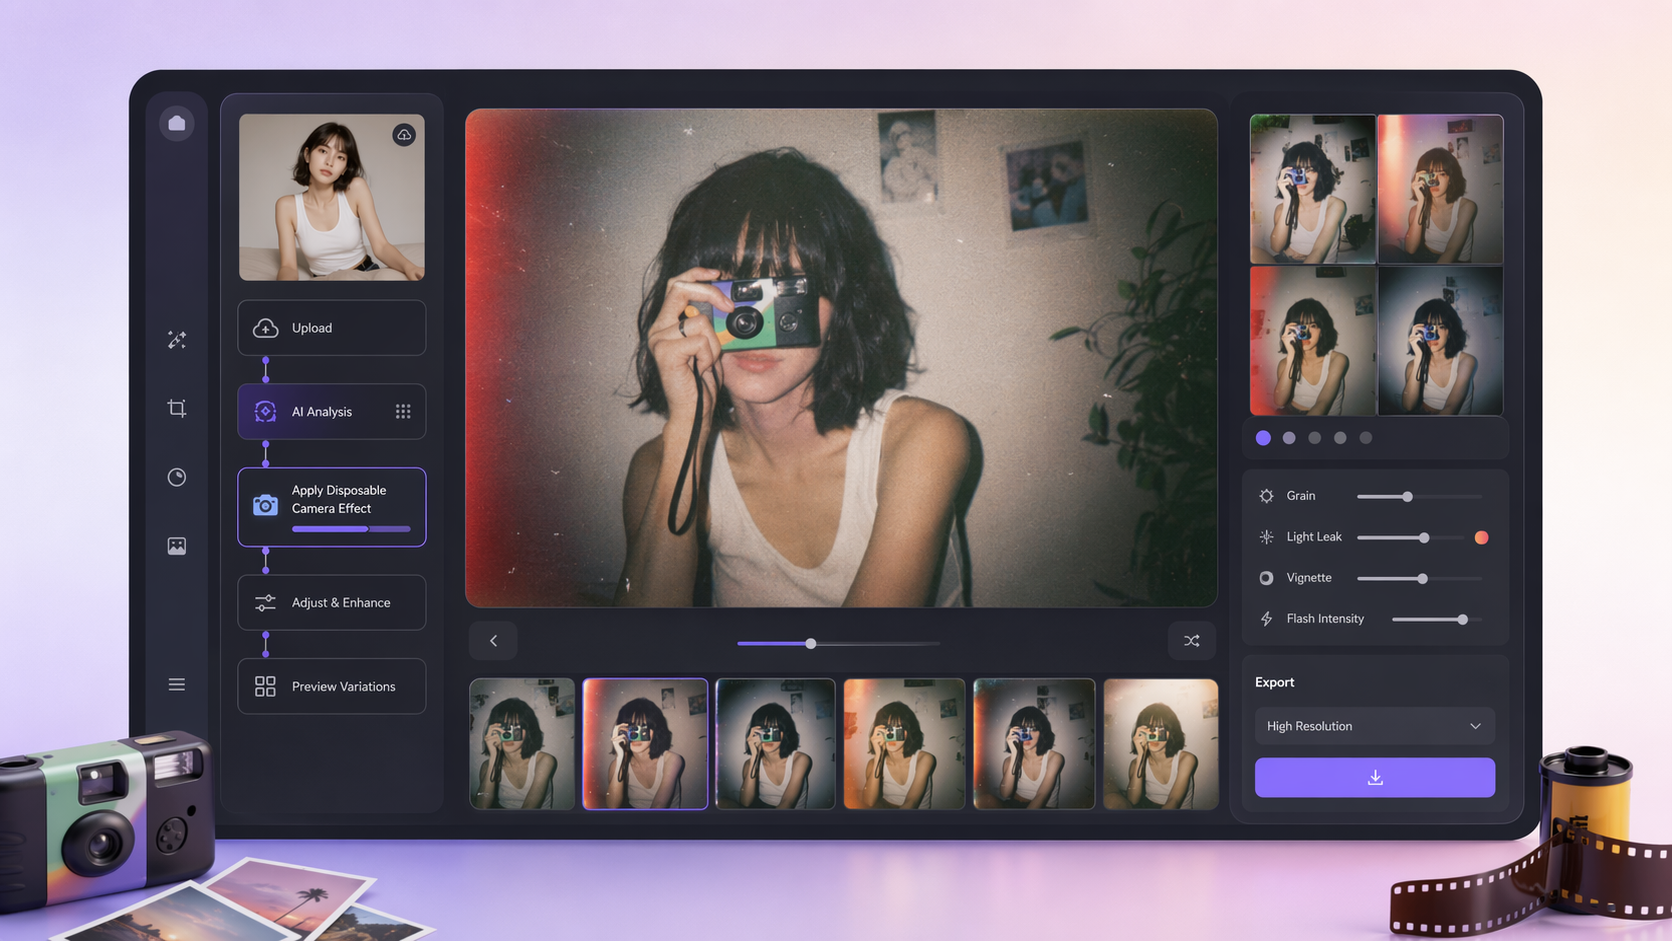This screenshot has width=1672, height=941.
Task: Adjust the Vignette slider
Action: (1419, 579)
